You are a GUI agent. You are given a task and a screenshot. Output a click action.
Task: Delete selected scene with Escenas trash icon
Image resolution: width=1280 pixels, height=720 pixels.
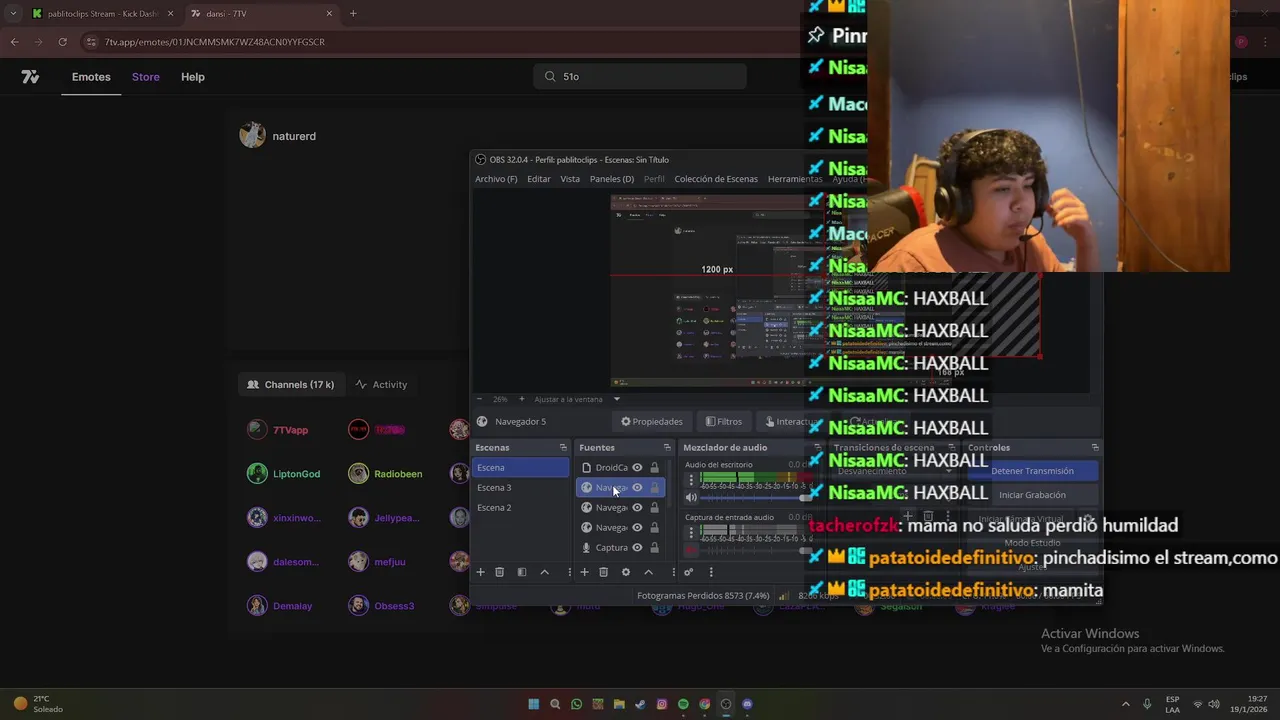(500, 572)
